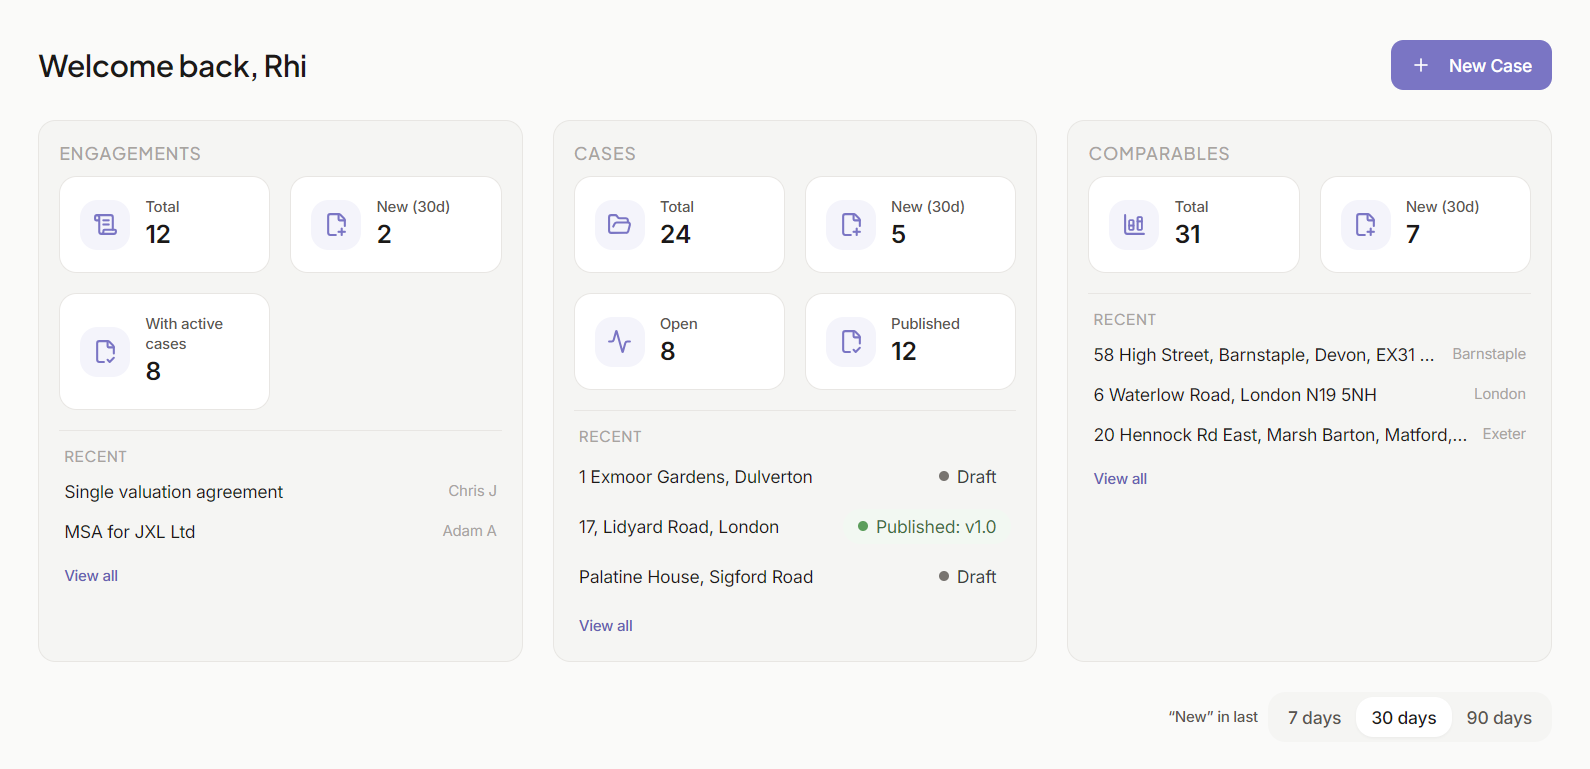Click the Engagements Total value 12
This screenshot has height=769, width=1590.
(158, 235)
